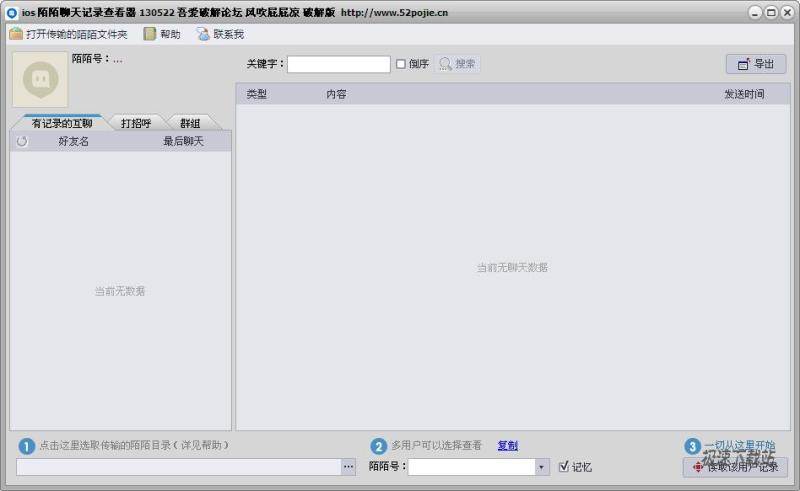Sort by 最后聊天 column header

183,141
